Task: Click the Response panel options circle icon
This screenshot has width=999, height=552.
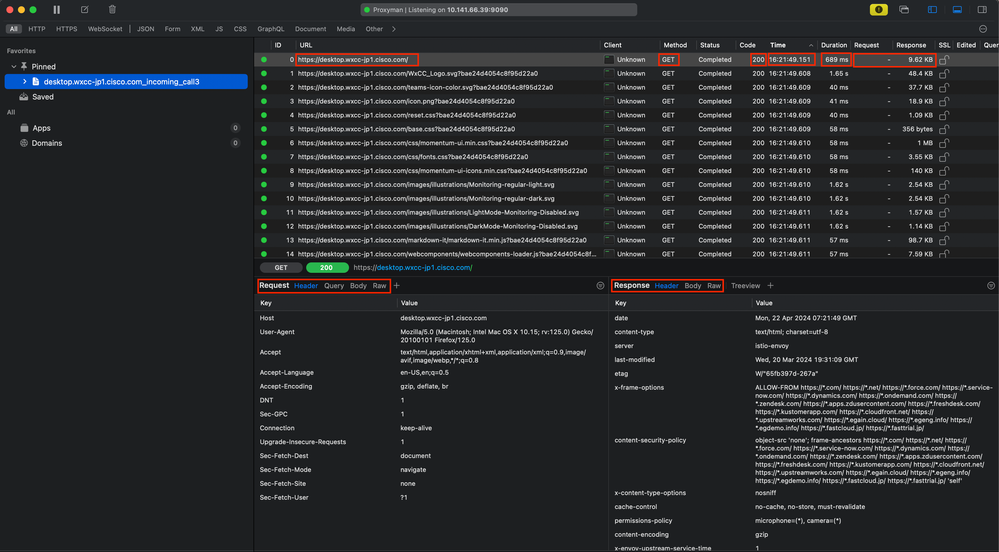Action: click(x=991, y=286)
